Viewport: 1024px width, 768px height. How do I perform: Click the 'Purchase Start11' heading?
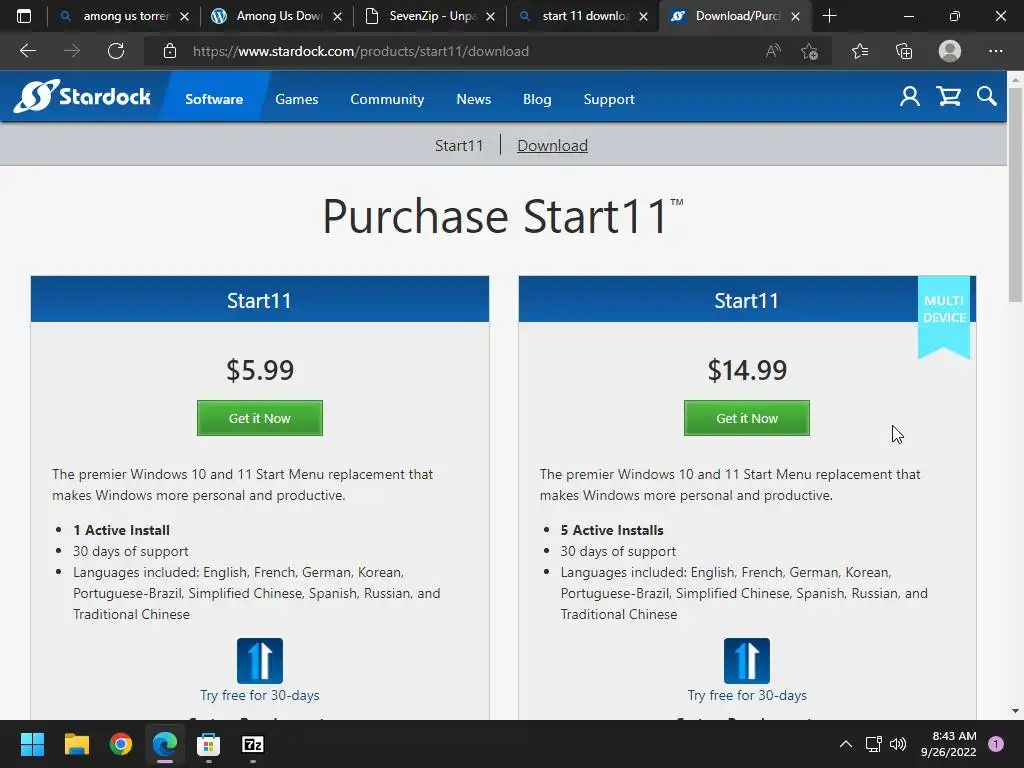point(503,216)
